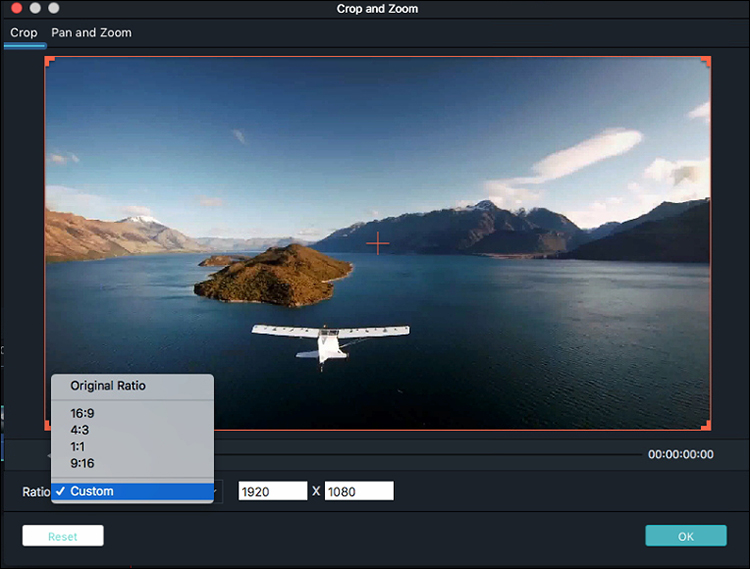Viewport: 750px width, 569px height.
Task: Close the Crop and Zoom window
Action: tap(17, 8)
